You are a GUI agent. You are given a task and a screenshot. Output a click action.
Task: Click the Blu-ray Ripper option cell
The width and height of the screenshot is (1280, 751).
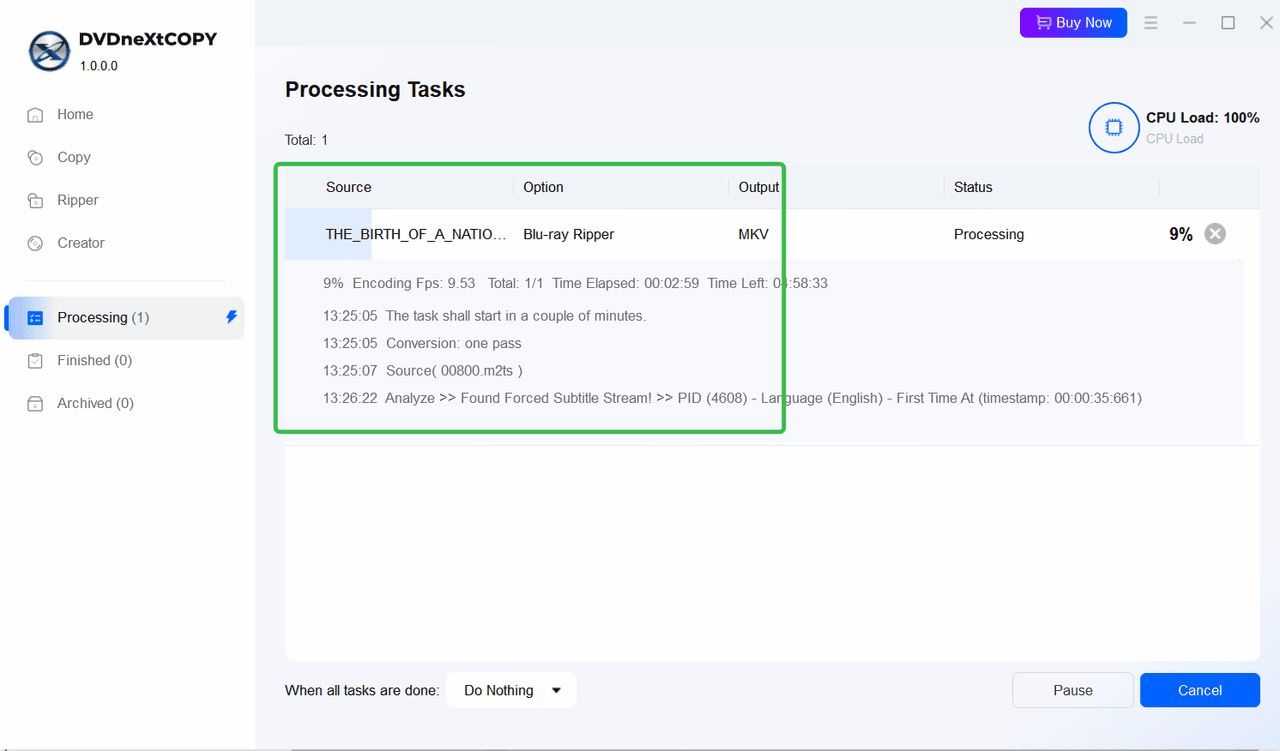[x=569, y=234]
